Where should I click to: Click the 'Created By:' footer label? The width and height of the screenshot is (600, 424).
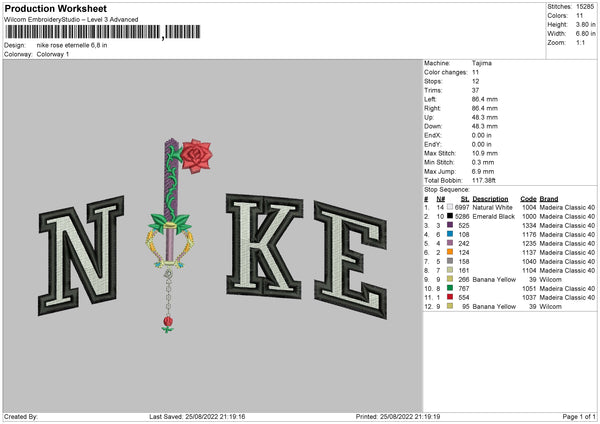(21, 416)
